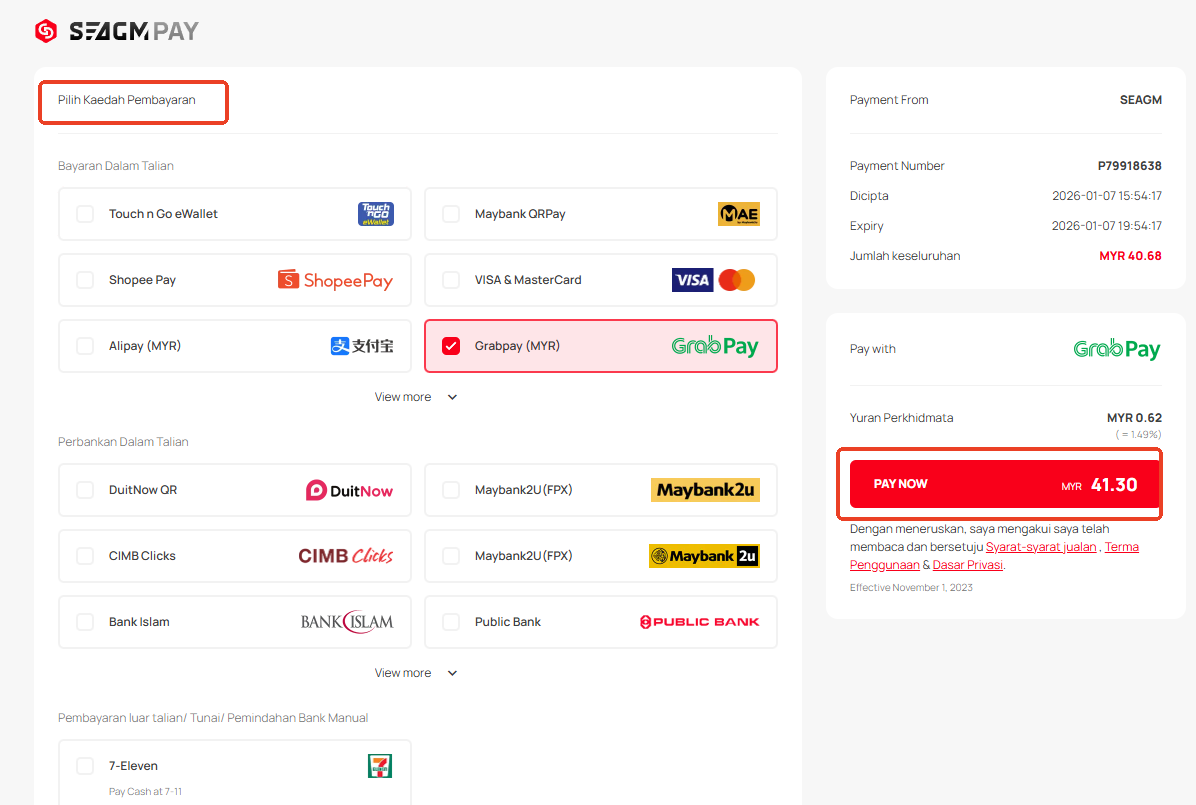Uncheck the Grabpay (MYR) checkbox
Screen dimensions: 1196x805
pyautogui.click(x=451, y=346)
